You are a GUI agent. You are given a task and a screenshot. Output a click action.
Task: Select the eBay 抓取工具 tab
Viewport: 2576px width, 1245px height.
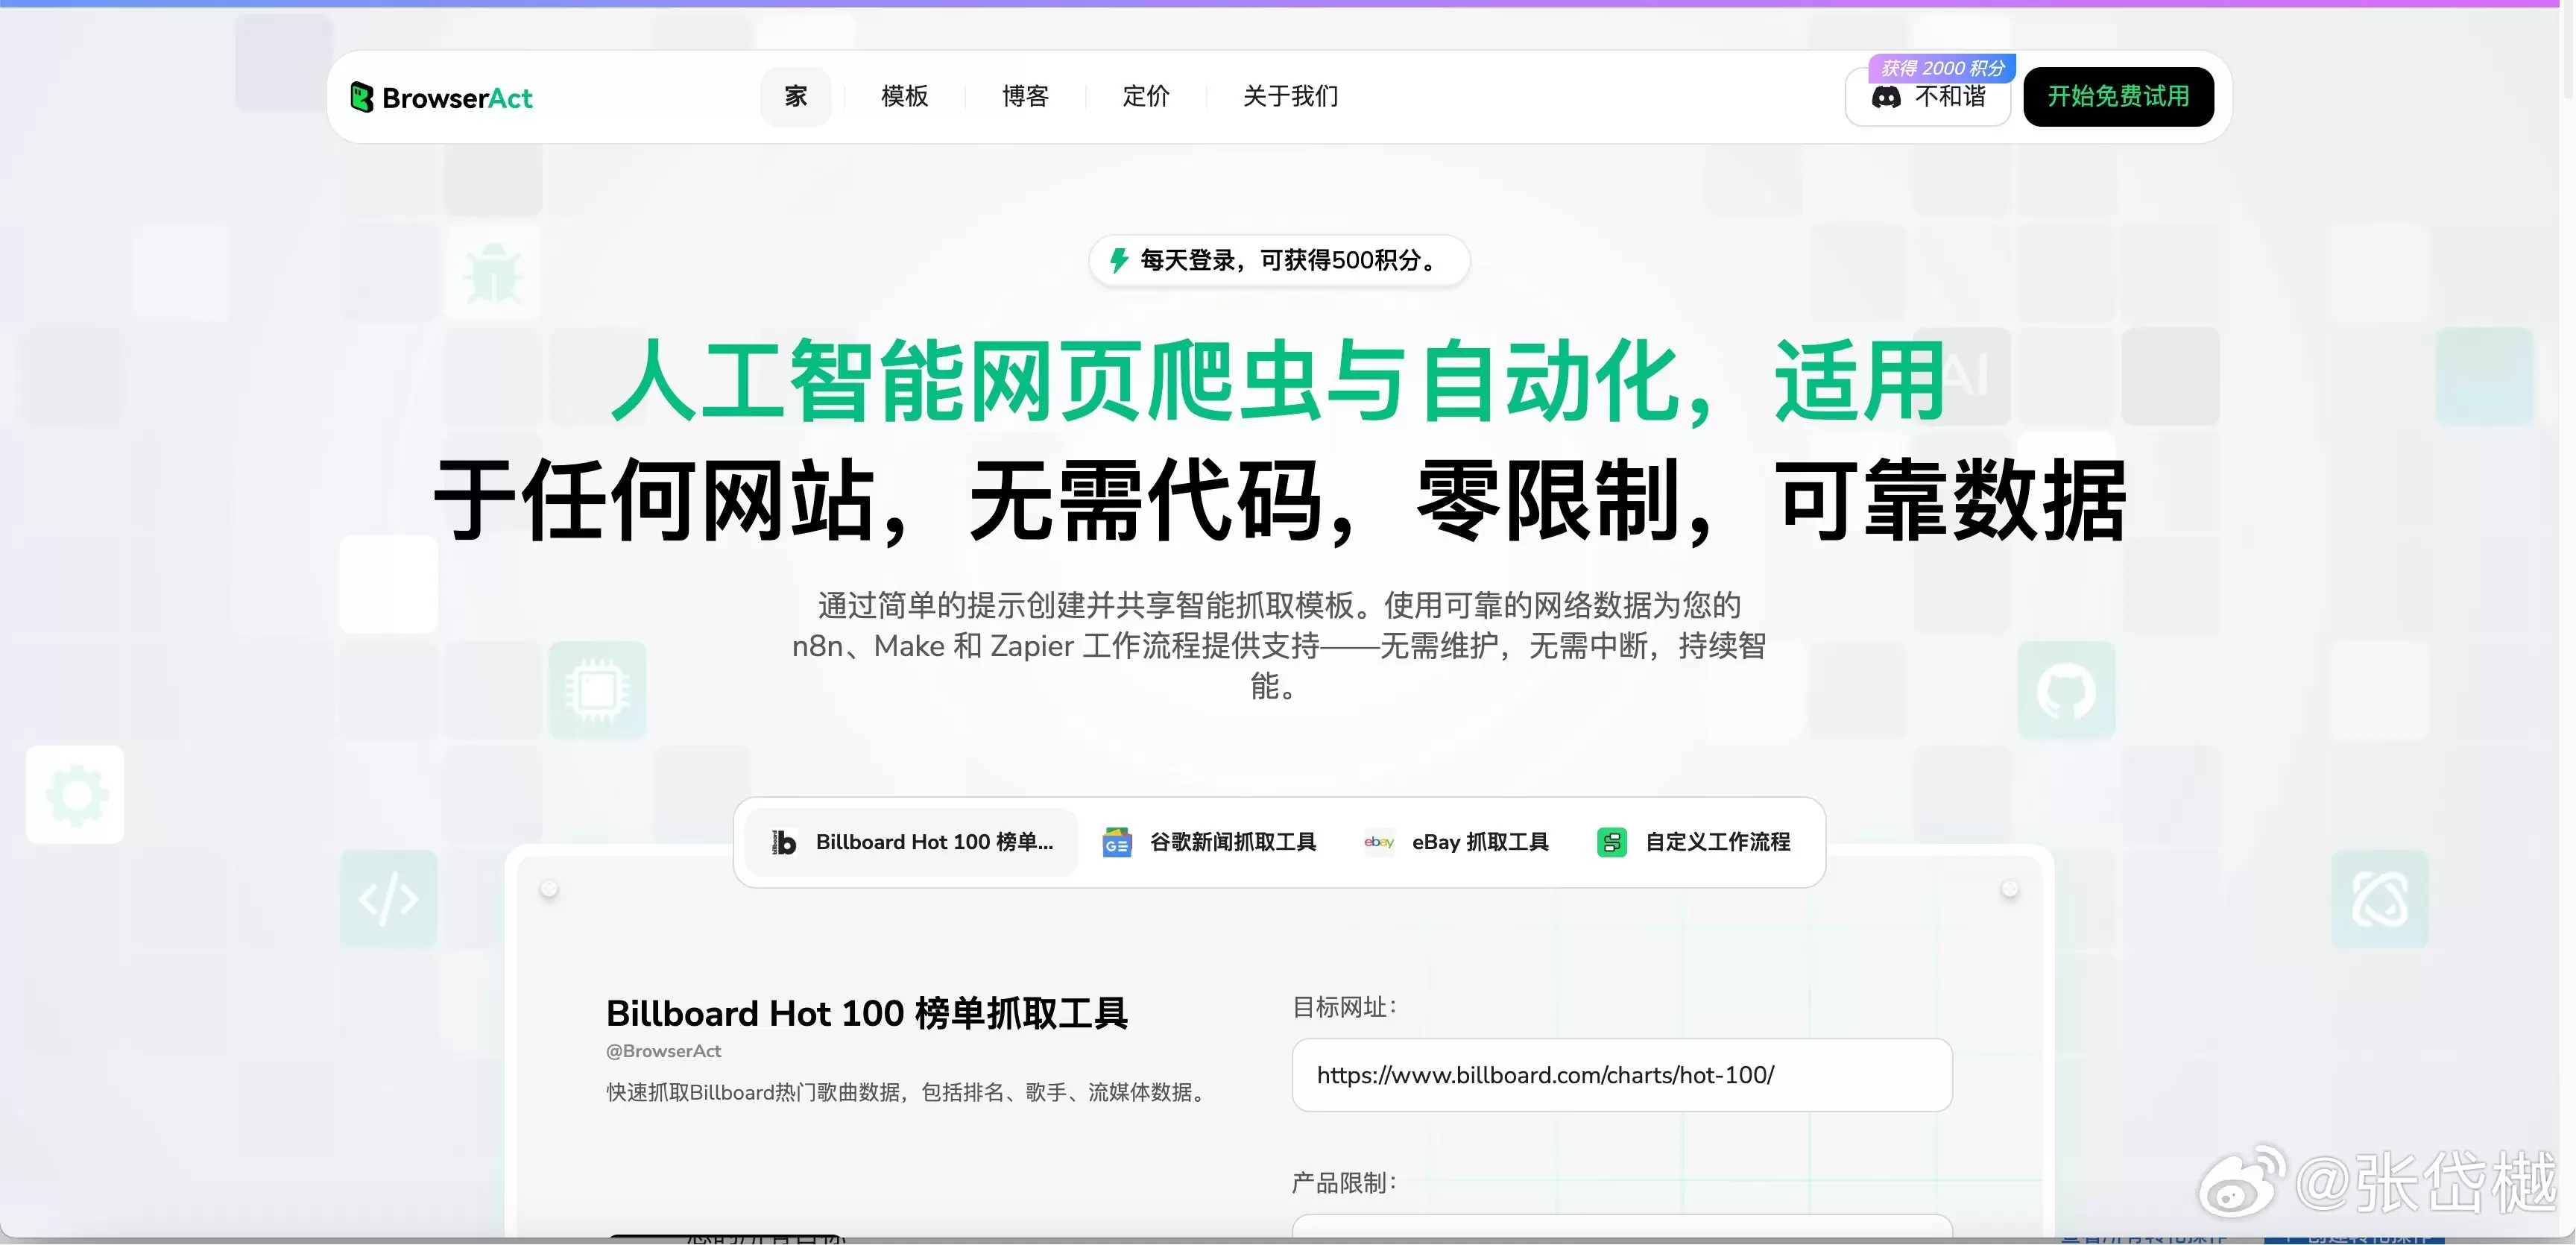(x=1456, y=842)
